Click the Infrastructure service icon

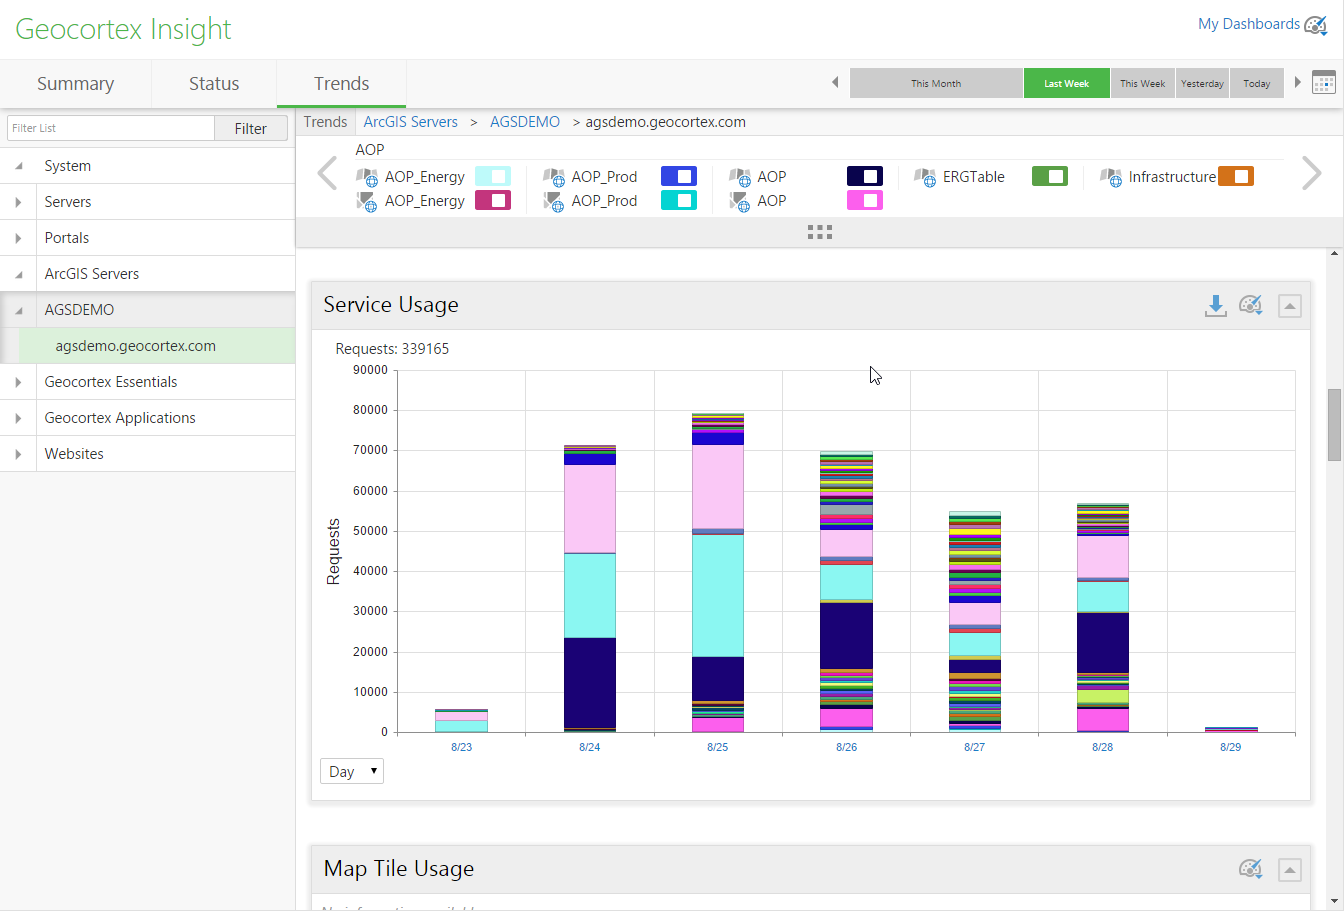[1111, 177]
